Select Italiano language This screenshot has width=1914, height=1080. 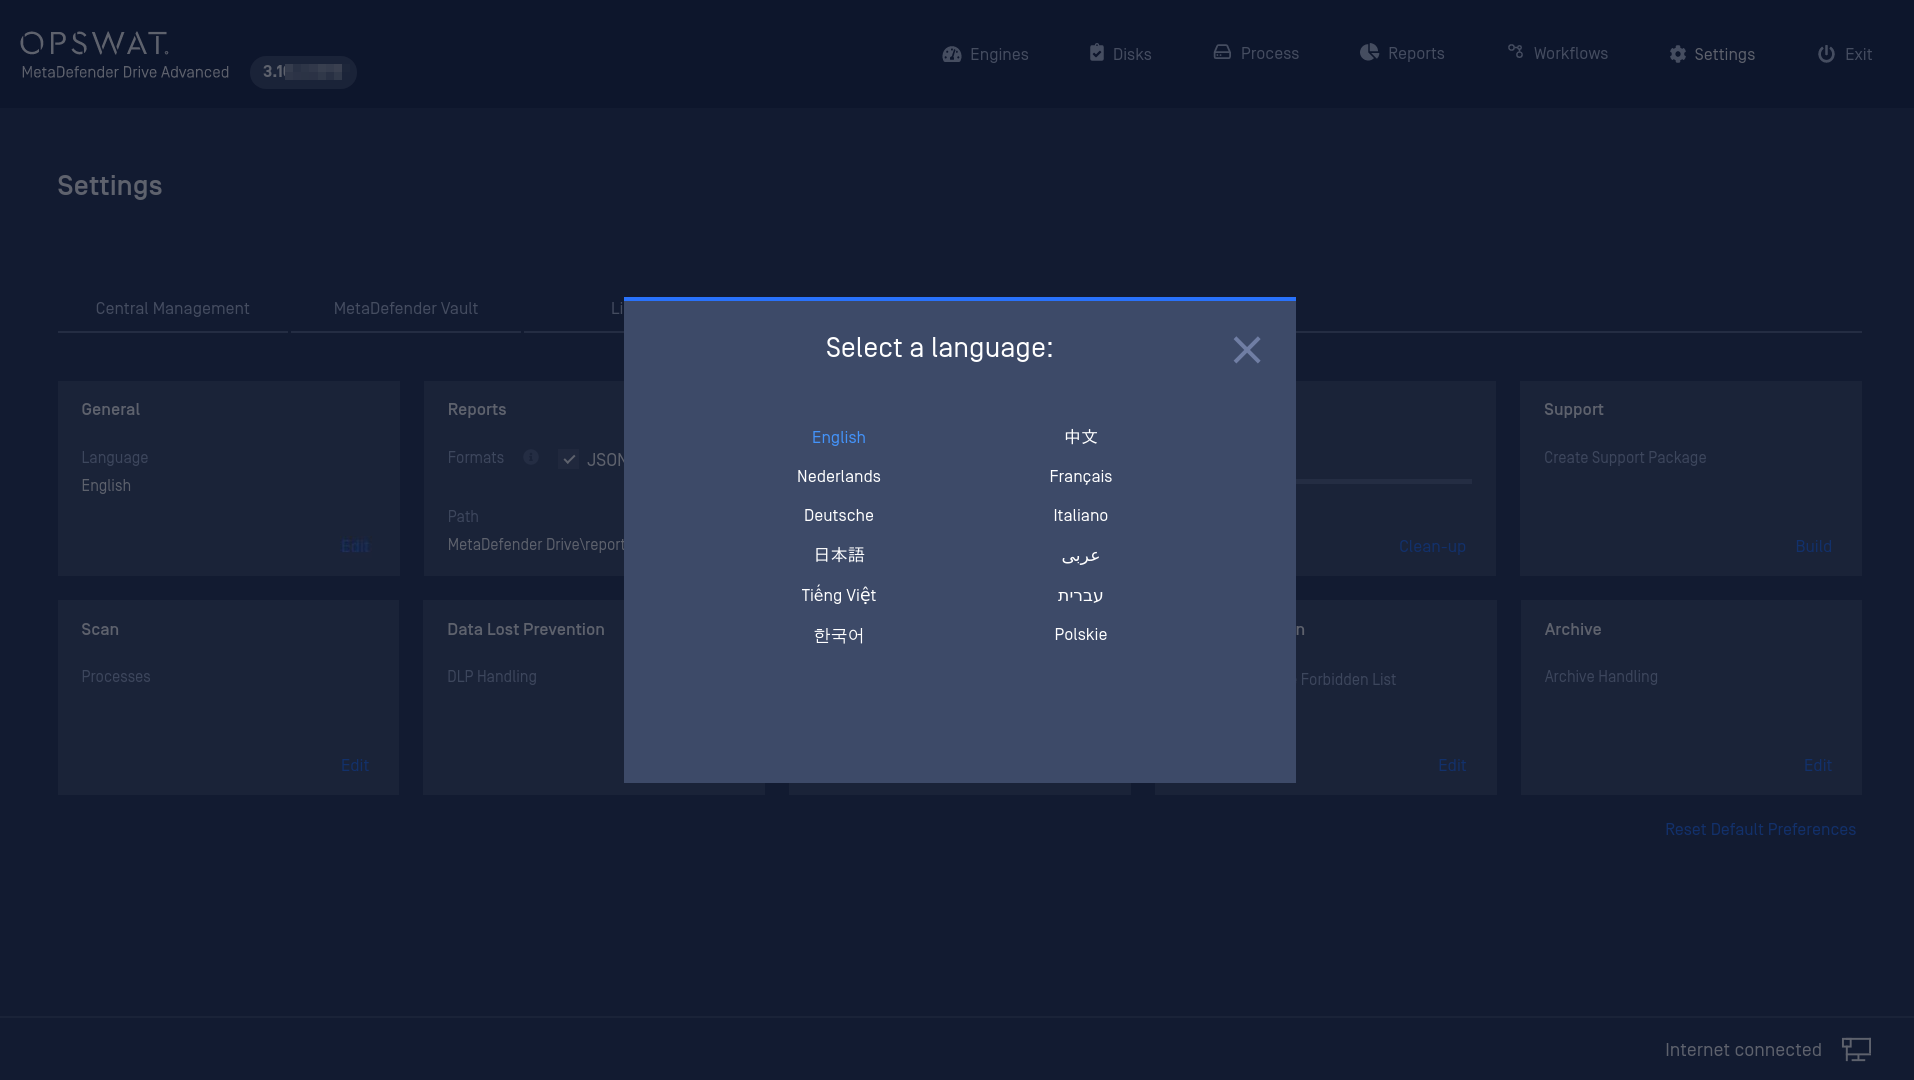(x=1080, y=515)
